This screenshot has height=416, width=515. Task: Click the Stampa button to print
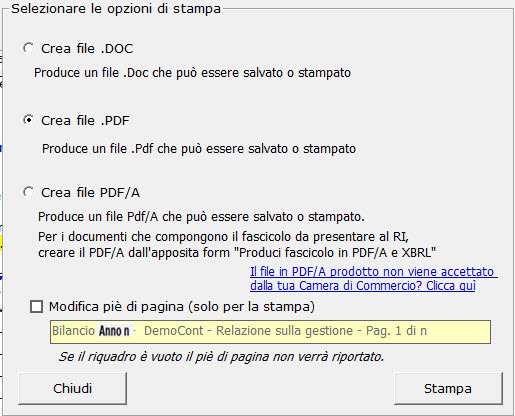point(448,388)
